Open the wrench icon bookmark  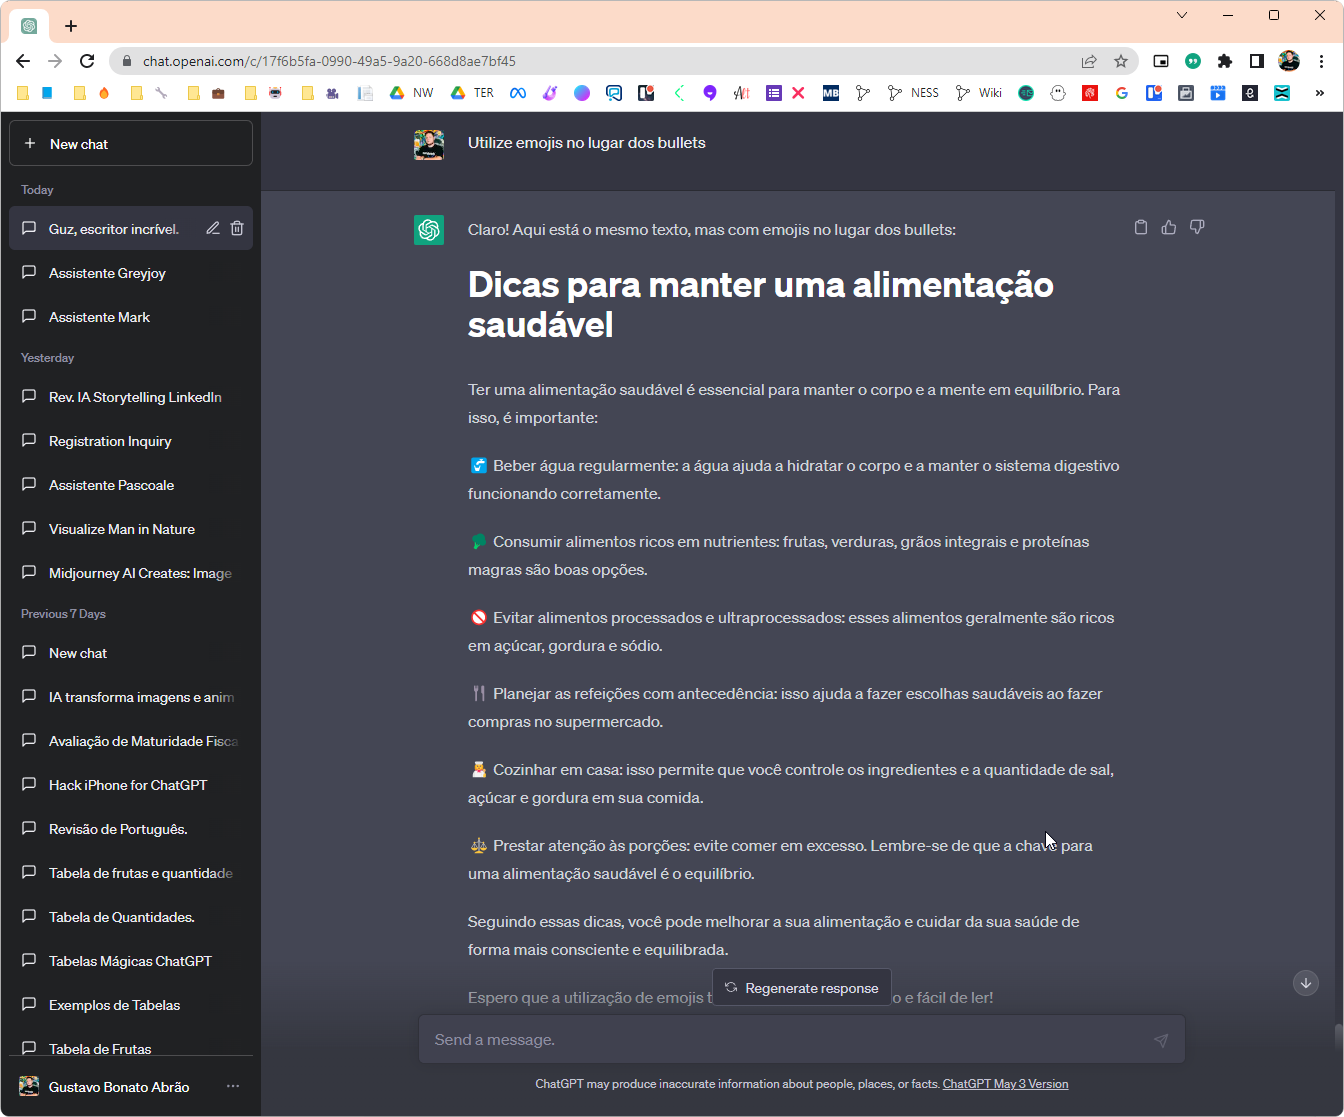161,93
